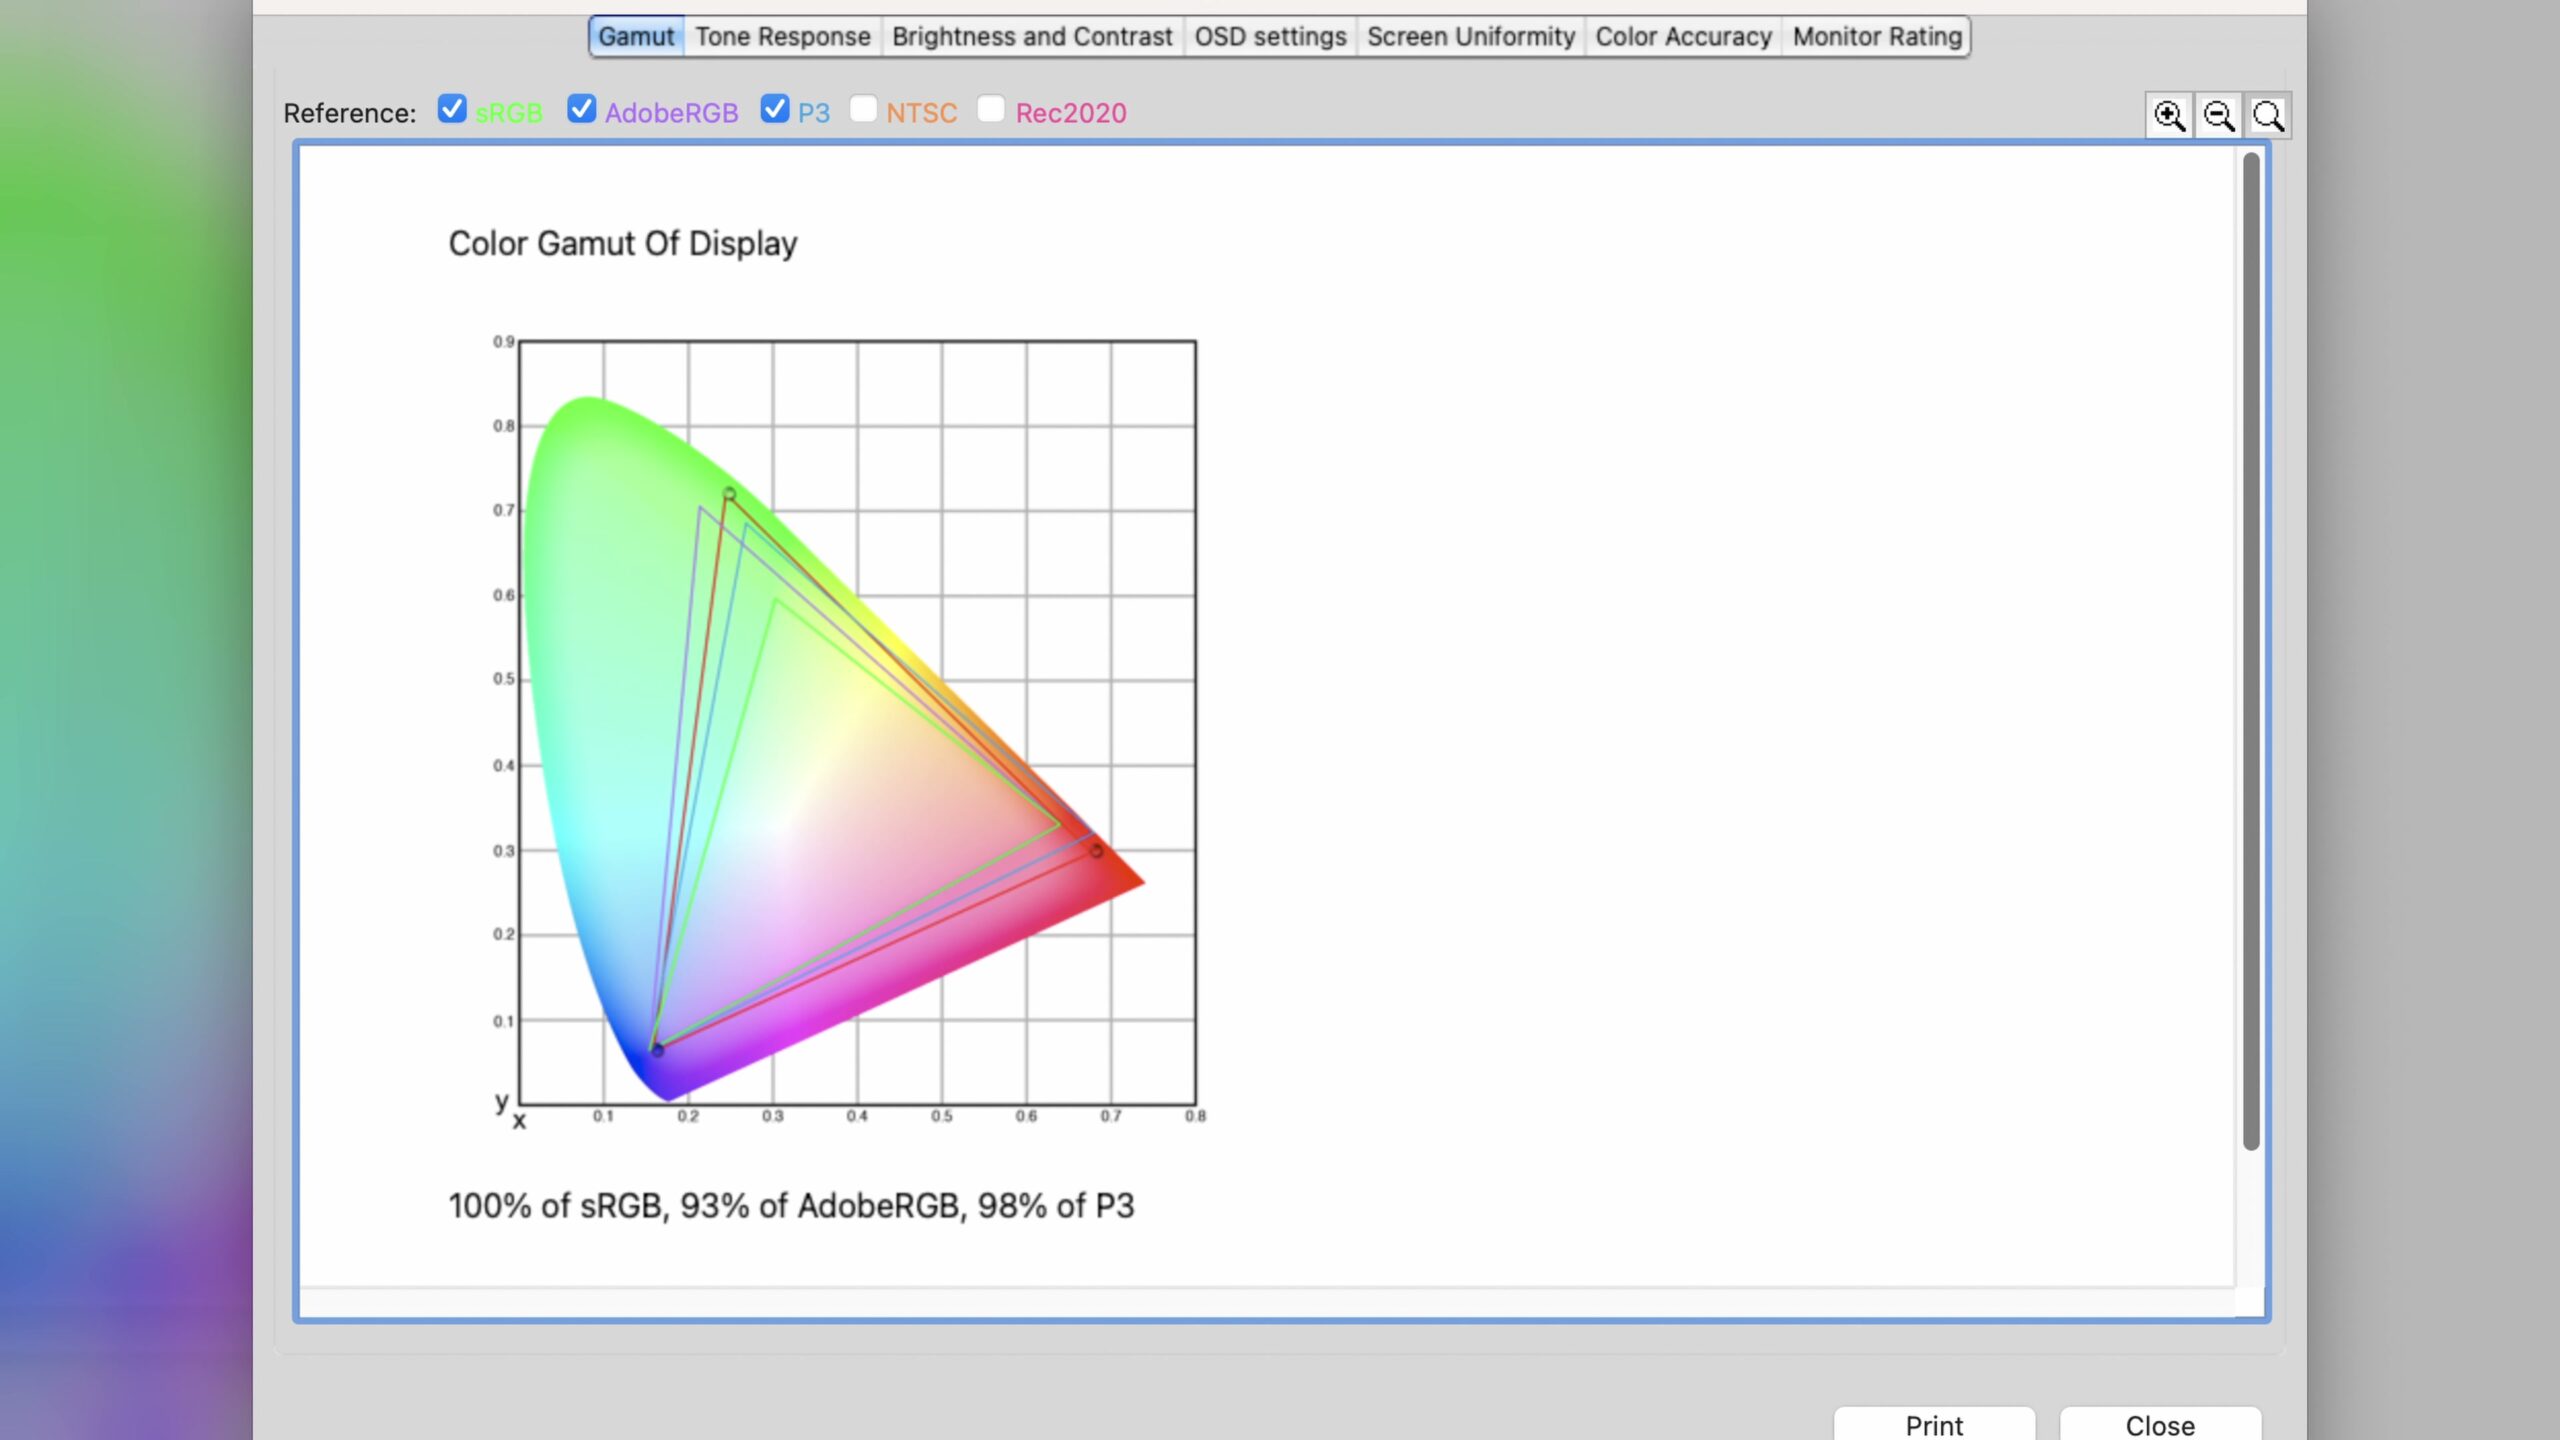Switch to the Color Accuracy tab
This screenshot has height=1440, width=2560.
point(1683,37)
